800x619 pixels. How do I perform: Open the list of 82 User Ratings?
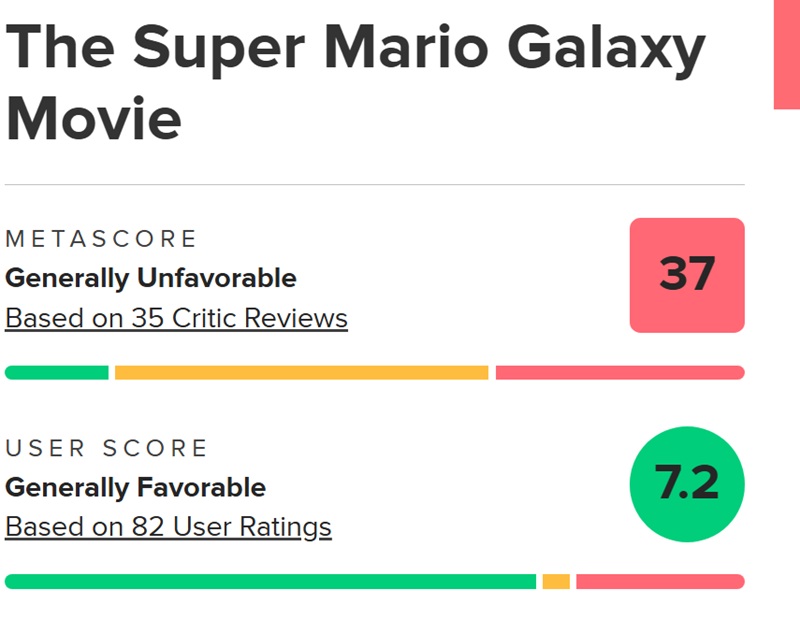tap(166, 527)
